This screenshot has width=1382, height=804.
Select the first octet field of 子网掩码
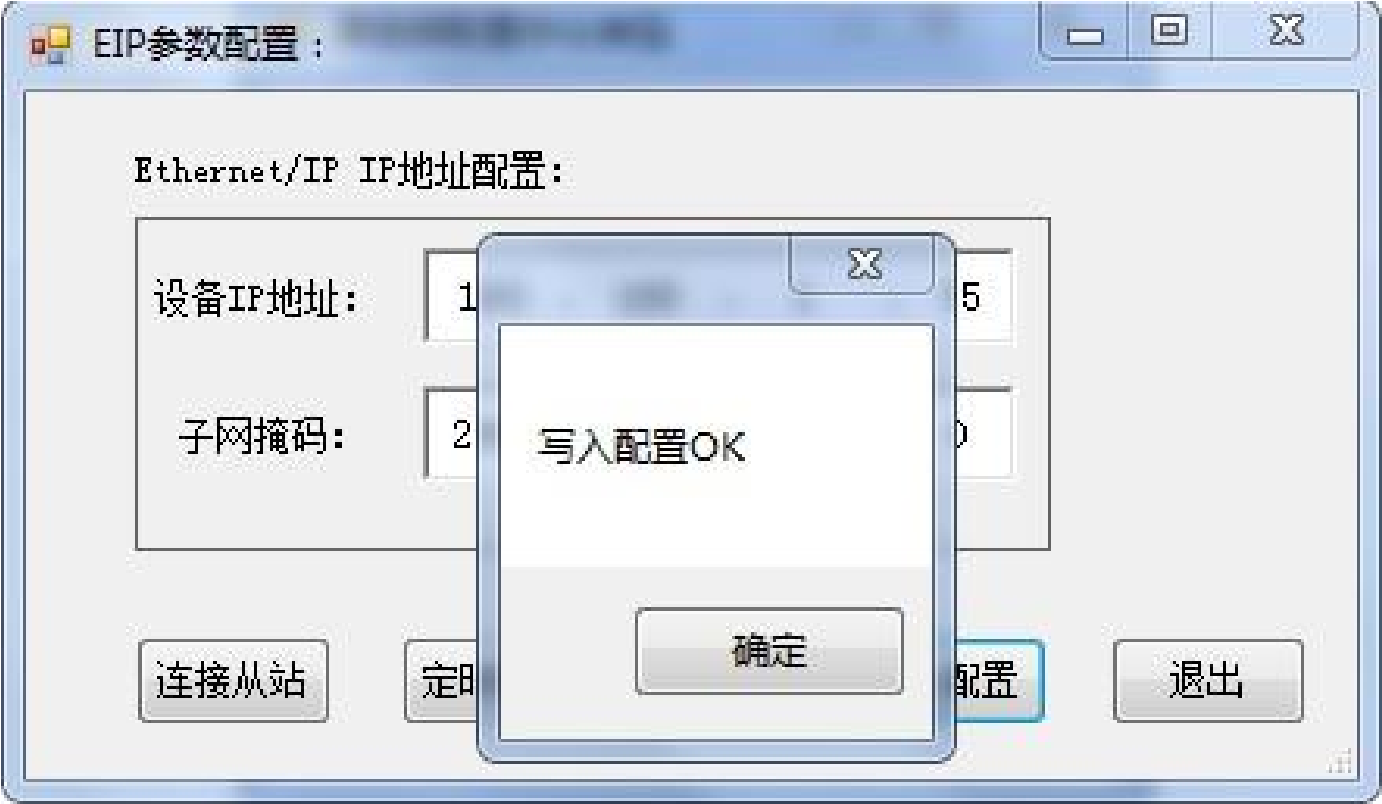tap(452, 435)
